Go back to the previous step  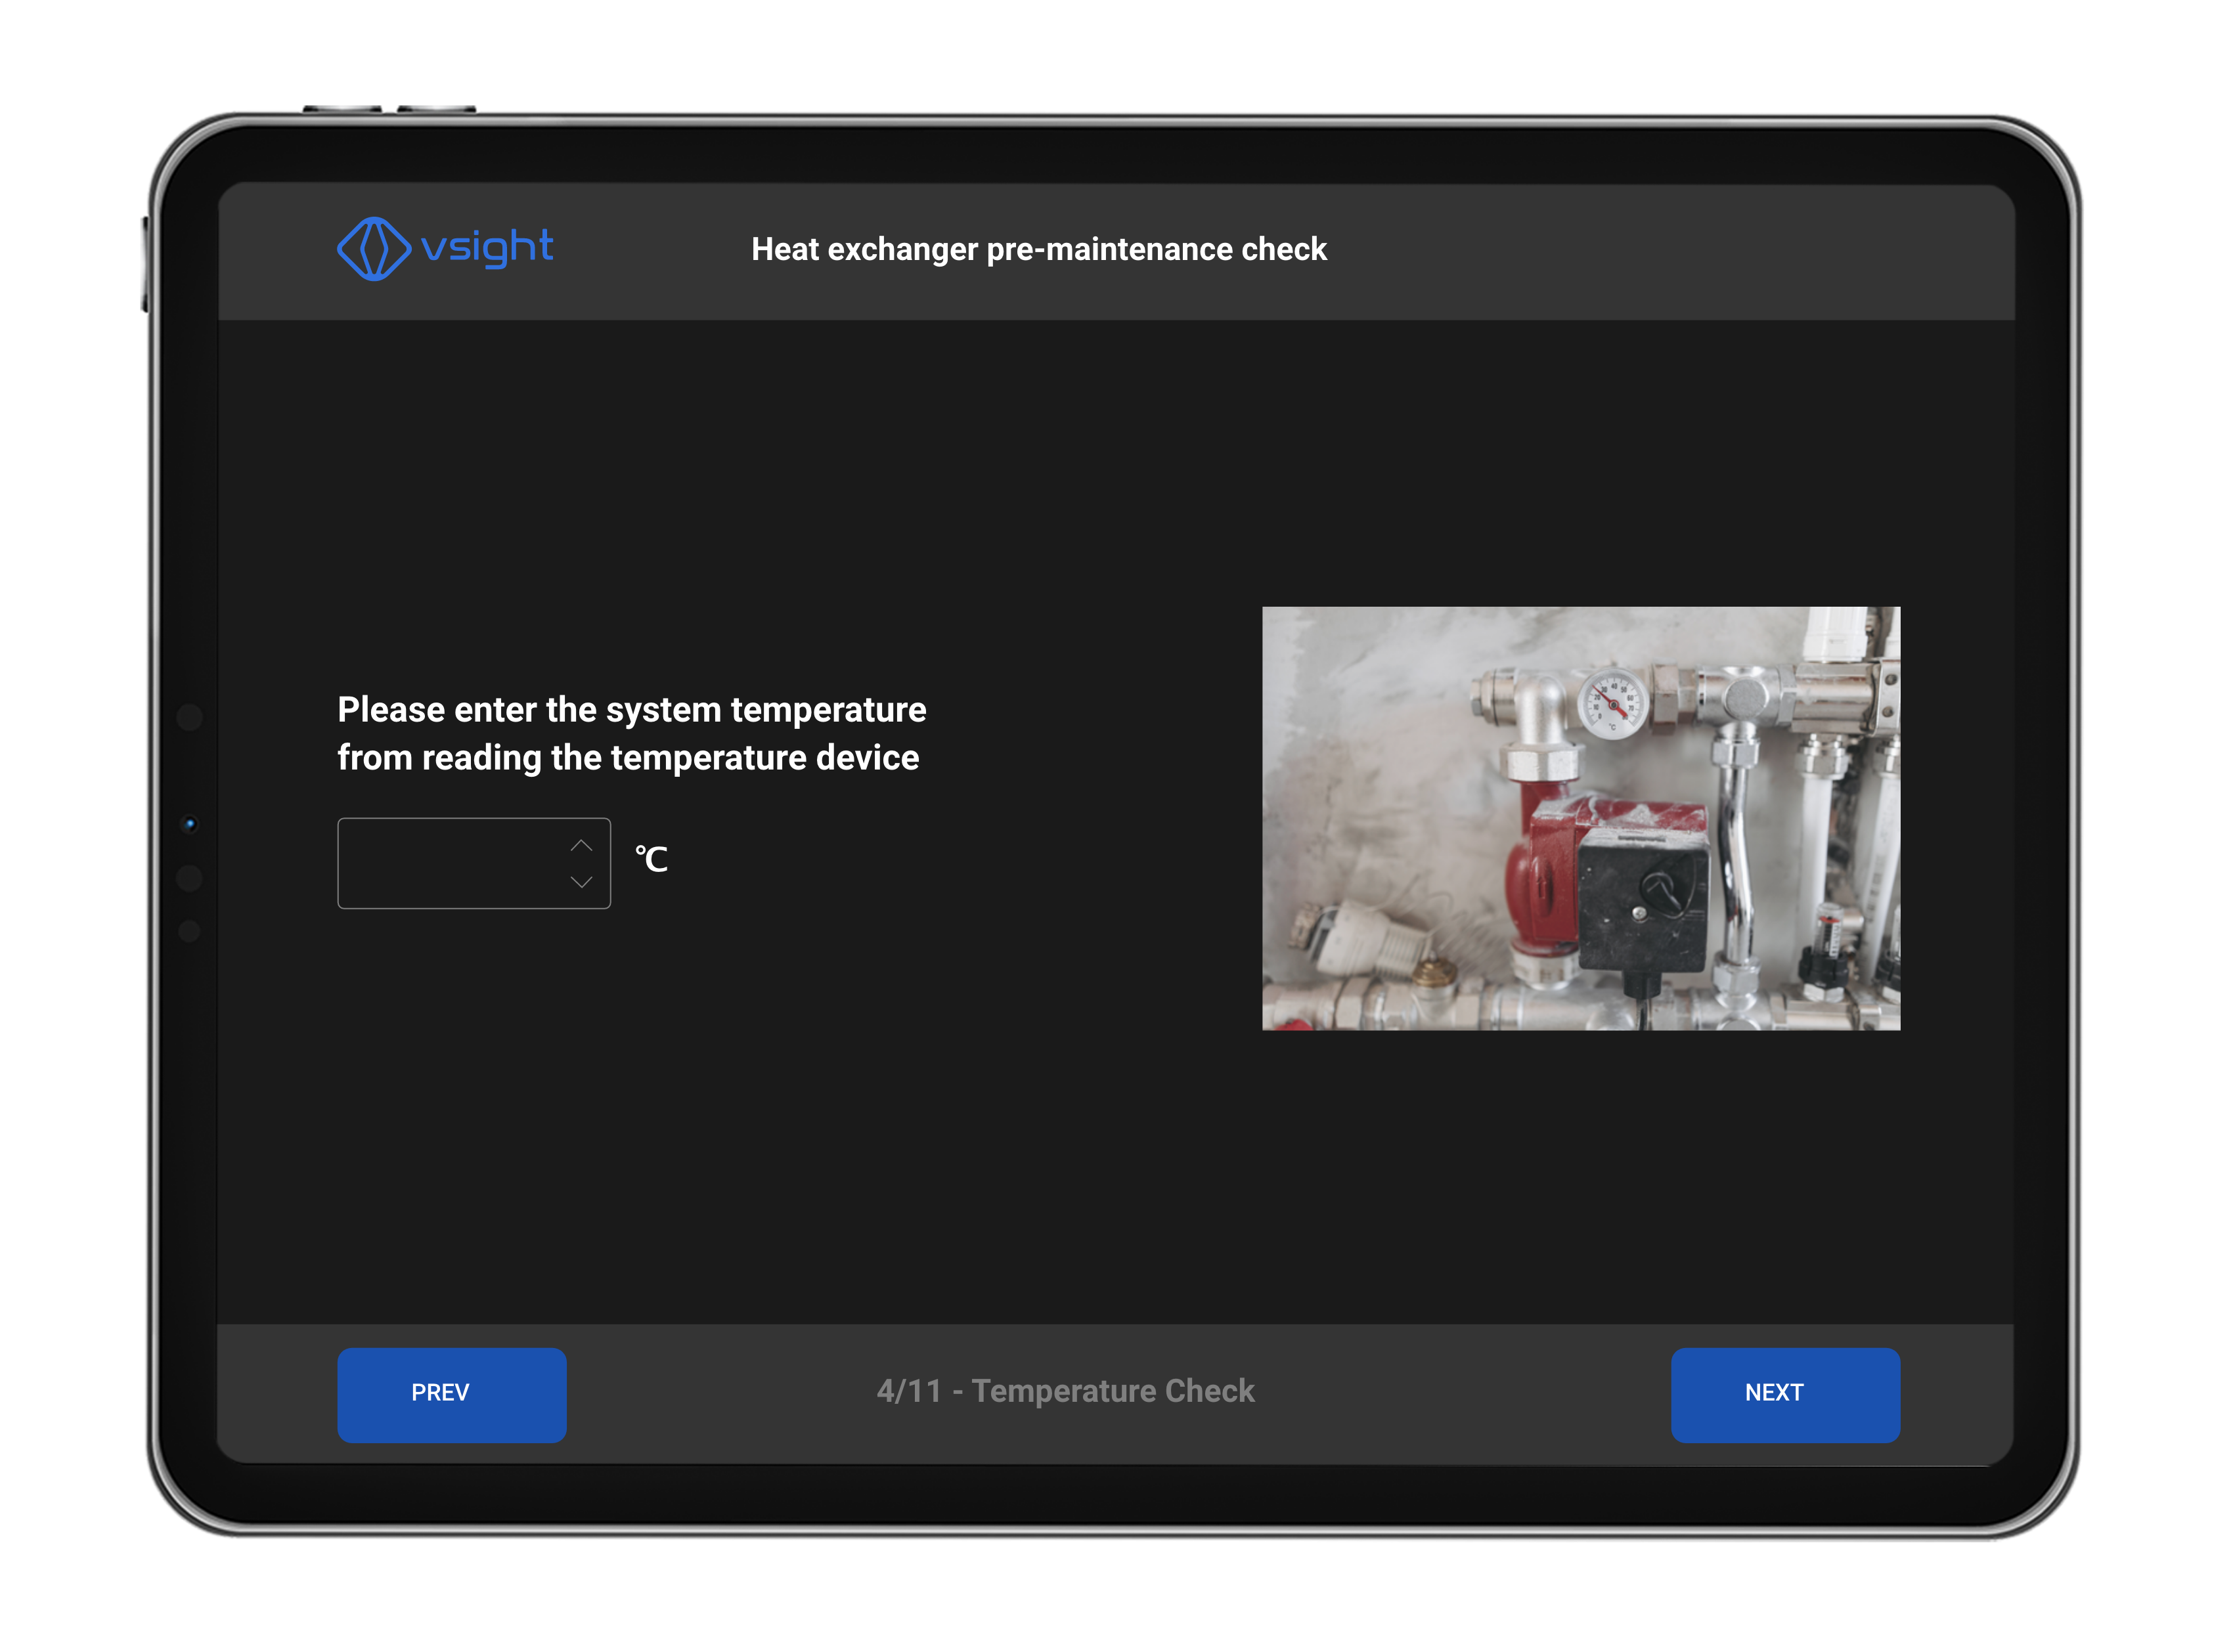[x=451, y=1394]
